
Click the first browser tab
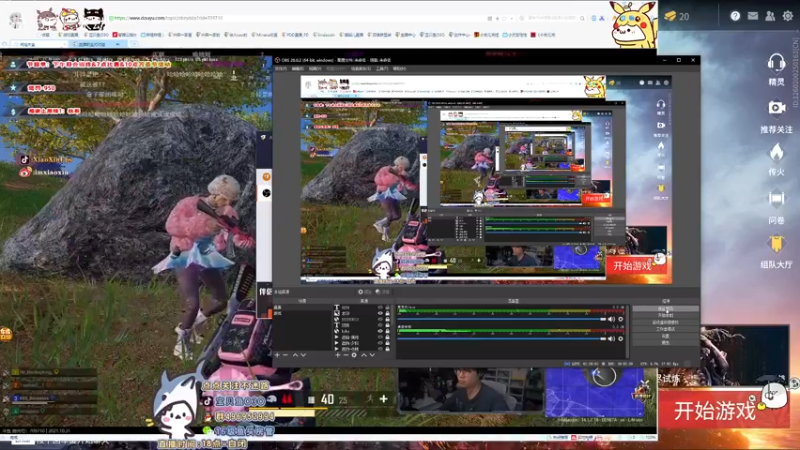pos(38,44)
